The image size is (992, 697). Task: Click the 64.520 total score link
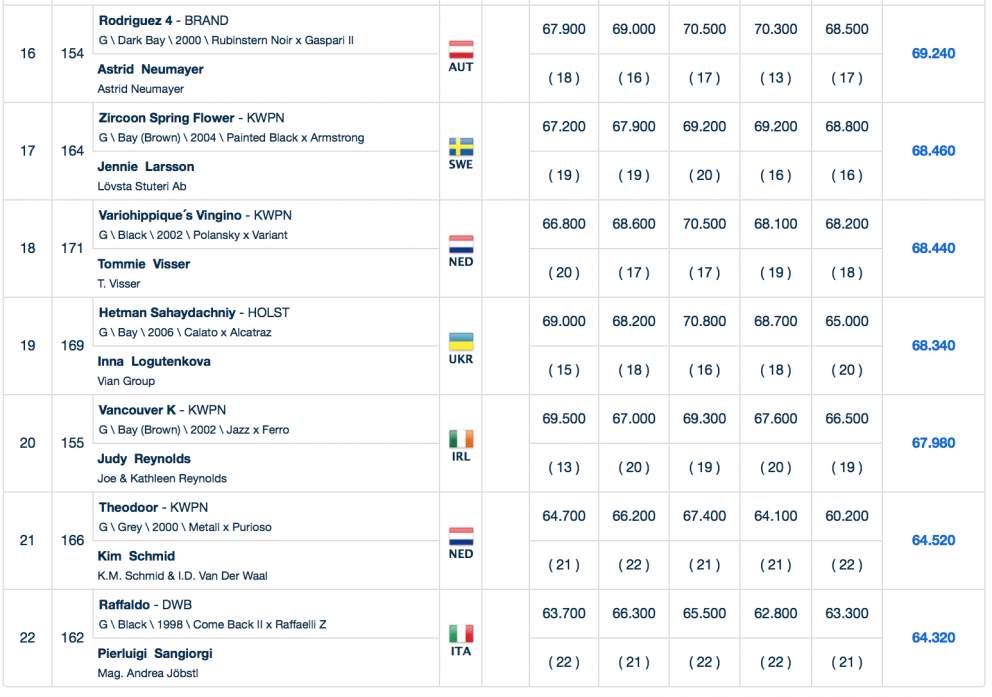pos(933,541)
